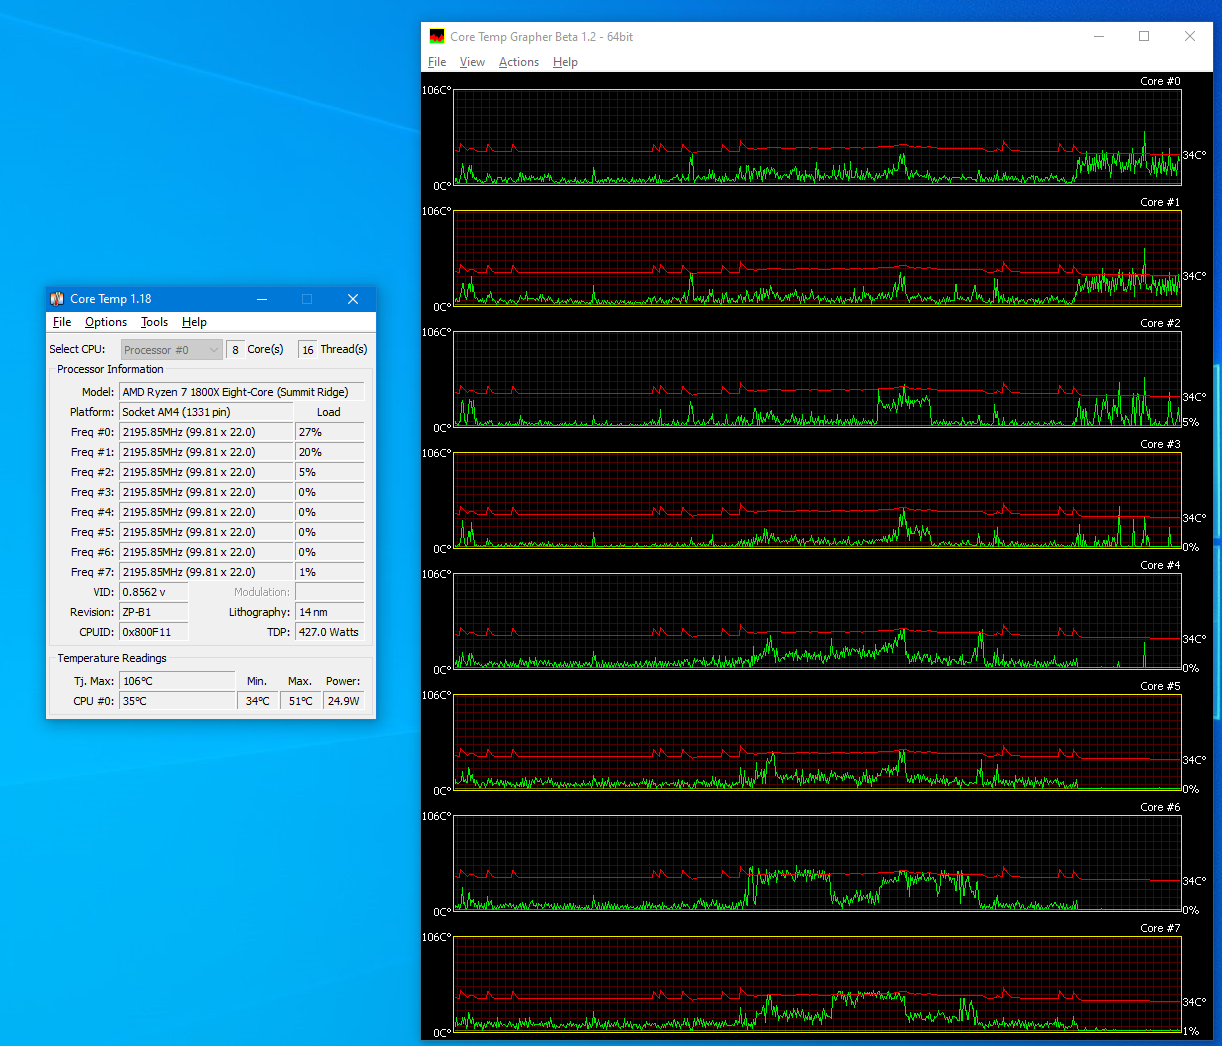Open Help menu in Core Temp Grapher
The width and height of the screenshot is (1222, 1046).
pyautogui.click(x=565, y=62)
